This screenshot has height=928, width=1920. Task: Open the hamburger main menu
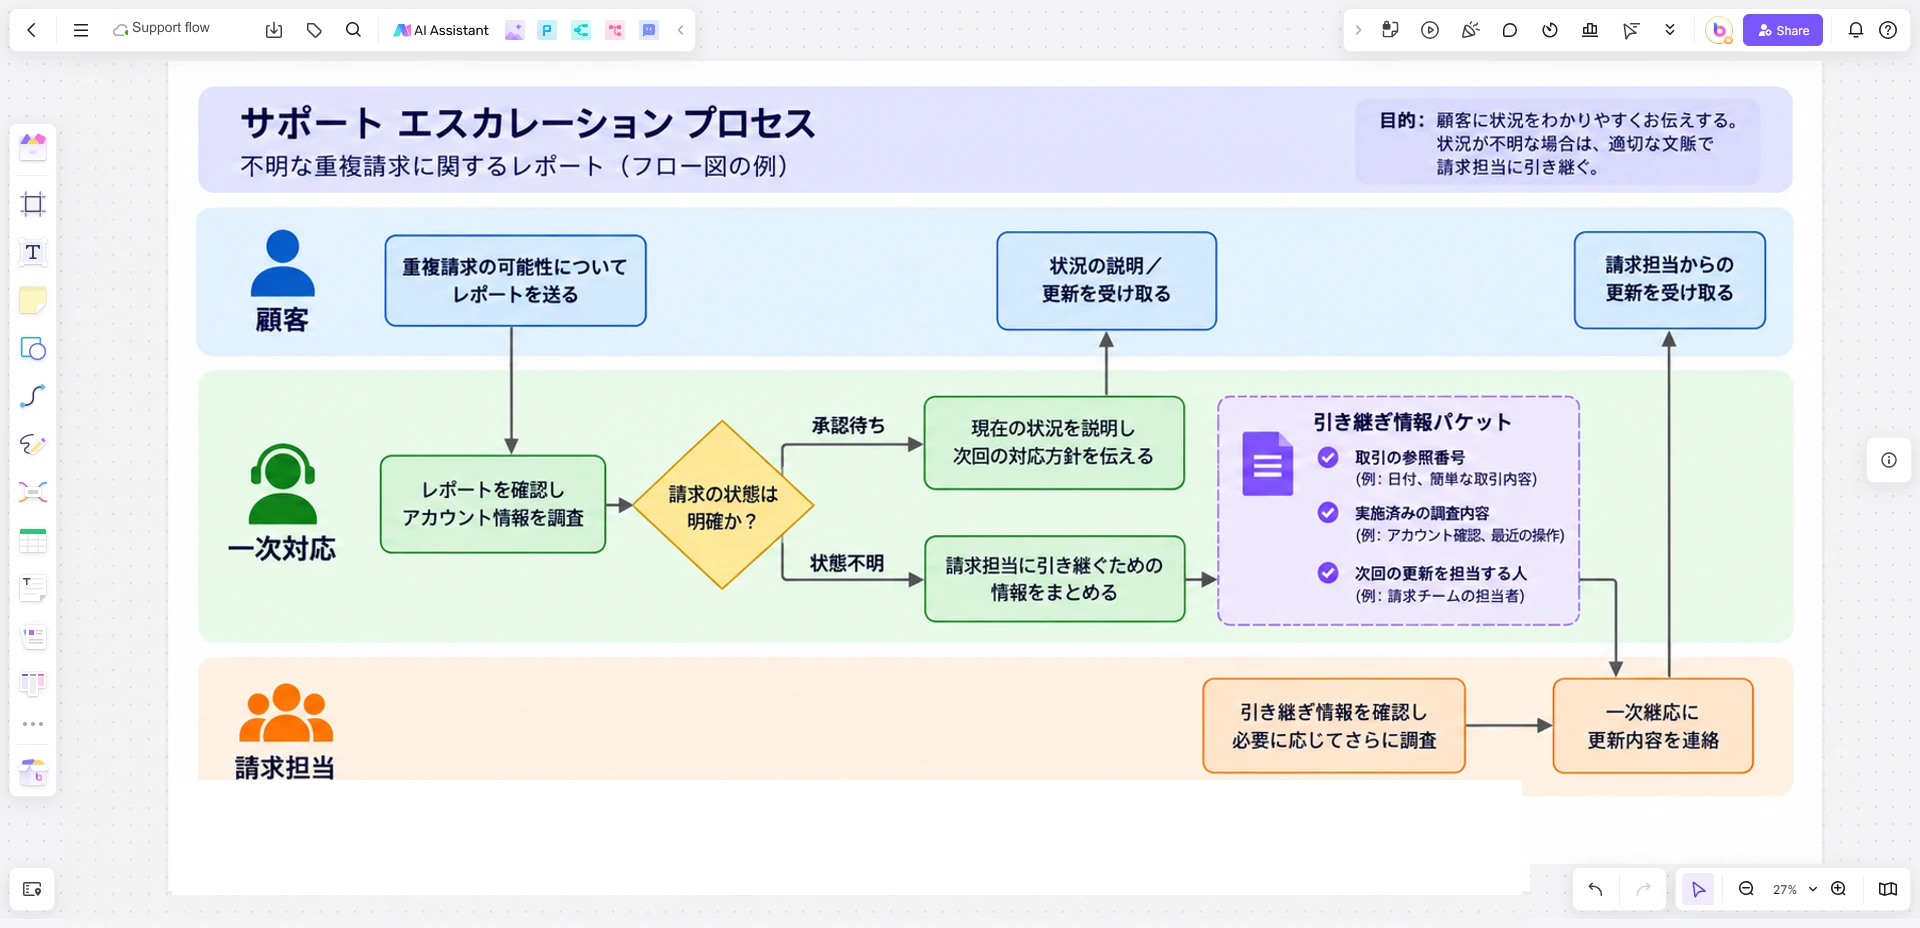click(x=81, y=30)
